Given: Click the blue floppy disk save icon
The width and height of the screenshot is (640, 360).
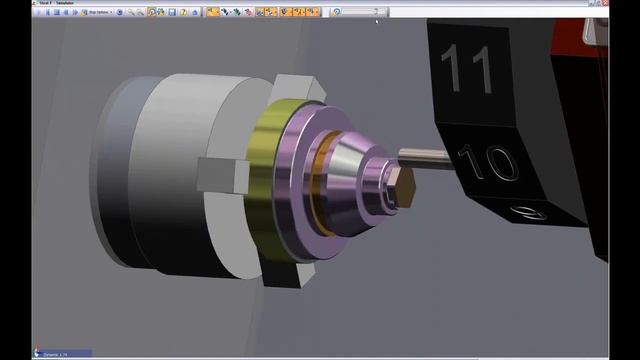Looking at the screenshot, I should tap(172, 12).
